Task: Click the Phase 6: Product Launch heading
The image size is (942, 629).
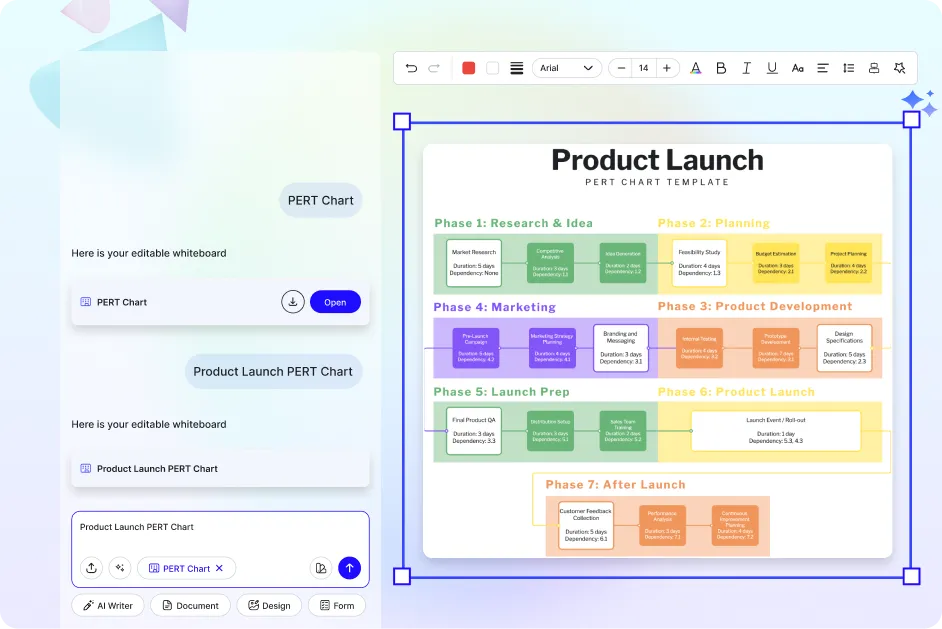Action: click(737, 392)
